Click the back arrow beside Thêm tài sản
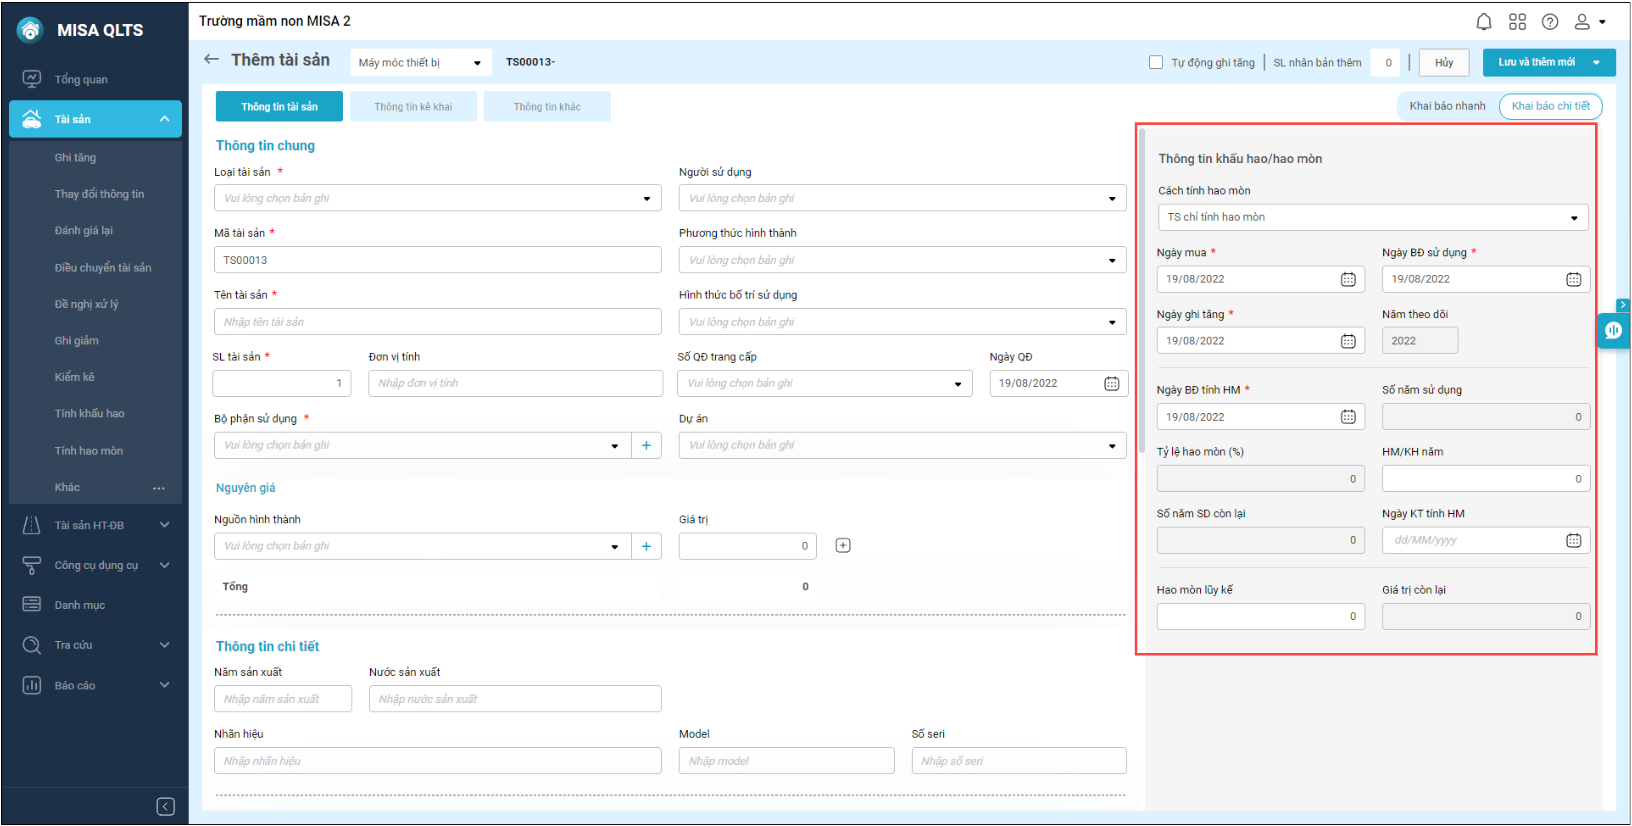Screen dimensions: 1632x826 coord(211,60)
